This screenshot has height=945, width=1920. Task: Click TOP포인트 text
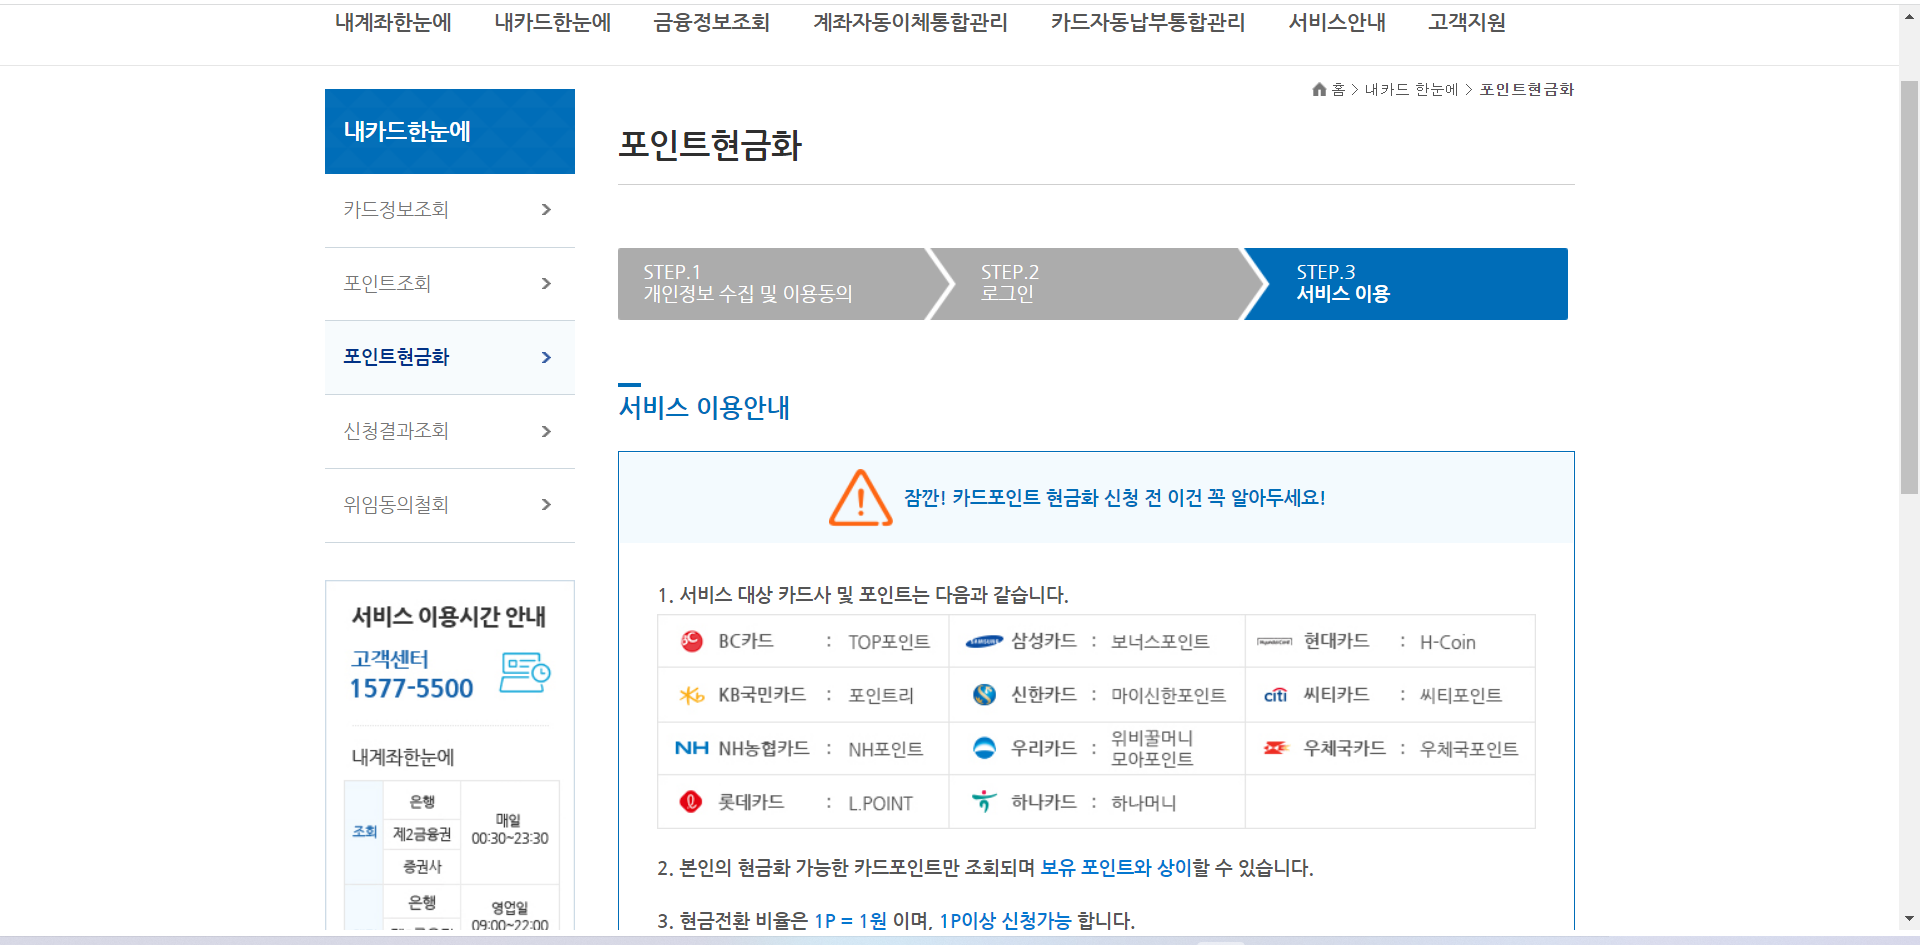click(x=889, y=642)
